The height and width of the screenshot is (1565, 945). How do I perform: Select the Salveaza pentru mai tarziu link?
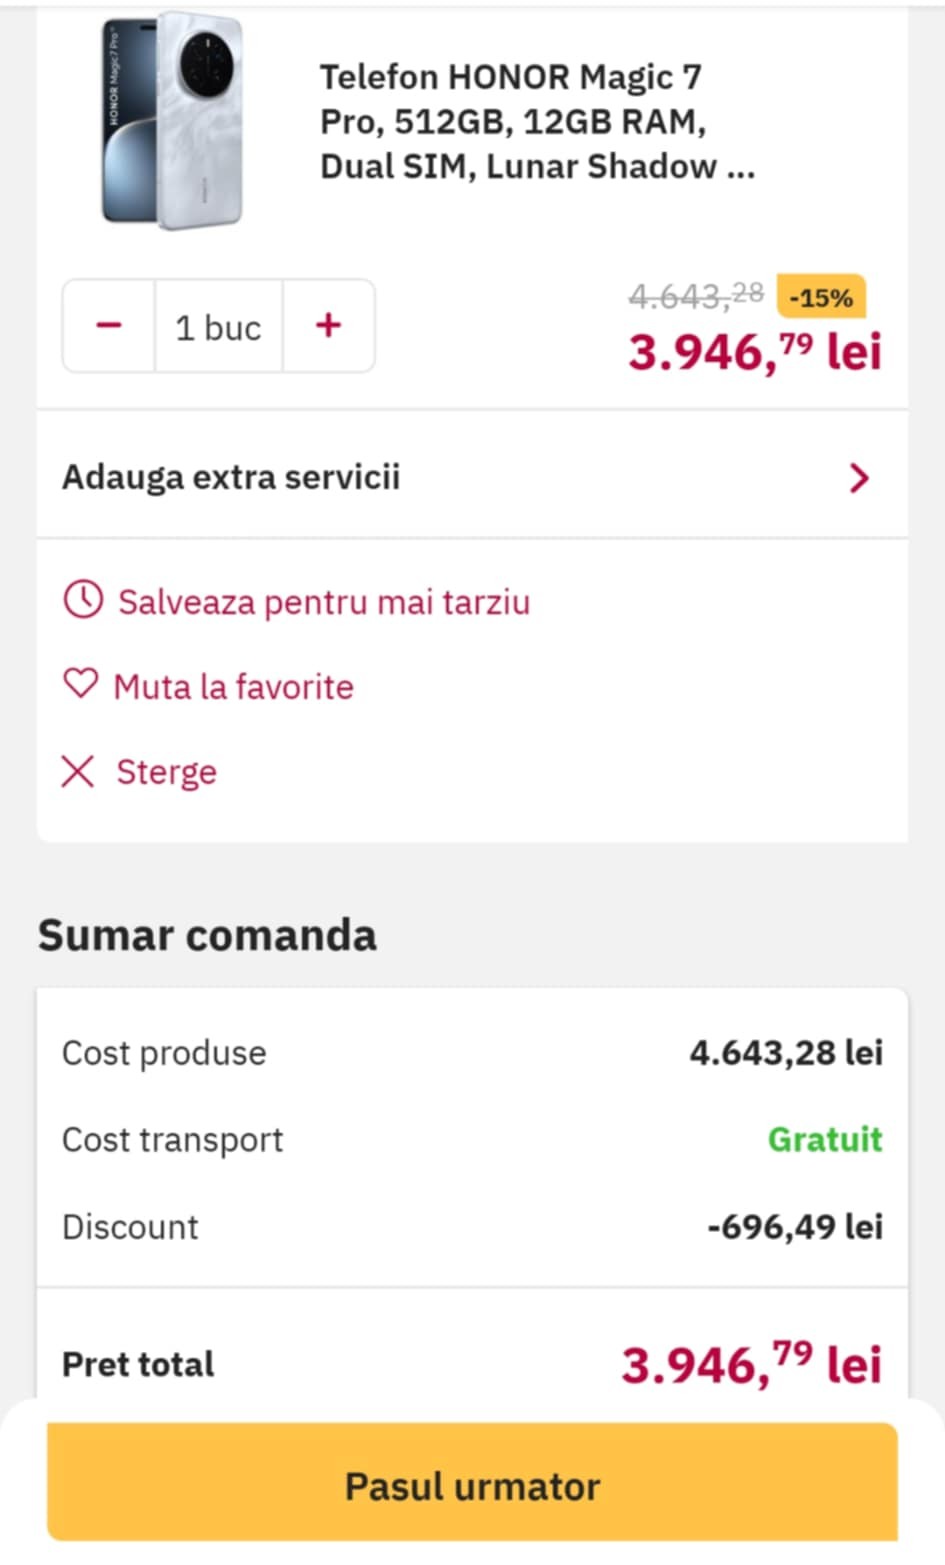(324, 602)
